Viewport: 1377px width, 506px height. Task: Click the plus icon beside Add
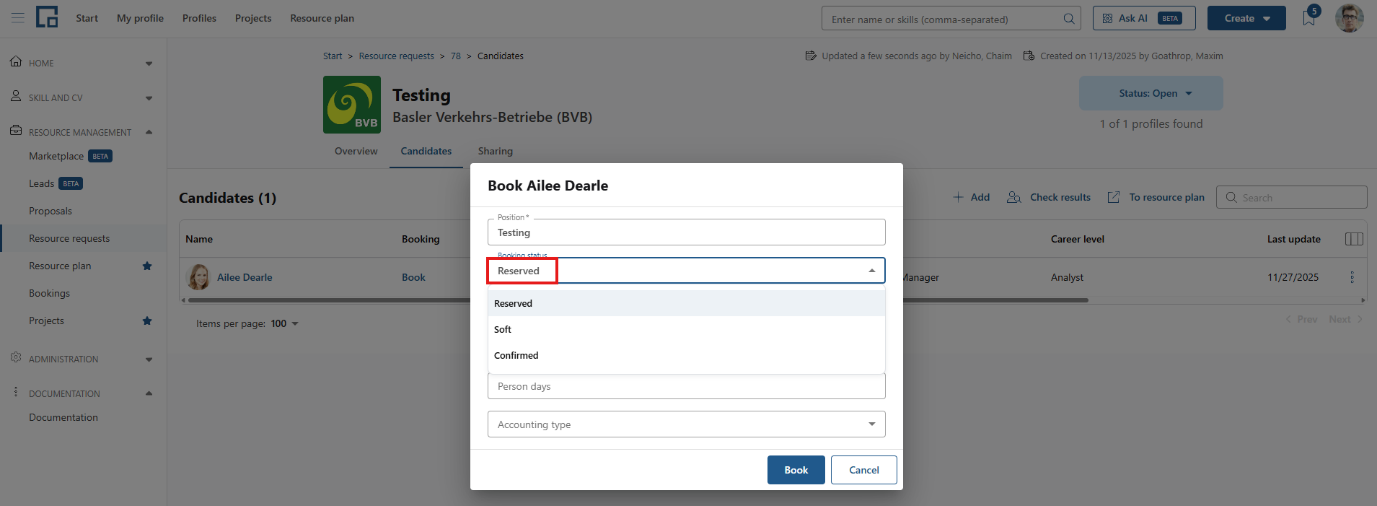pyautogui.click(x=958, y=197)
